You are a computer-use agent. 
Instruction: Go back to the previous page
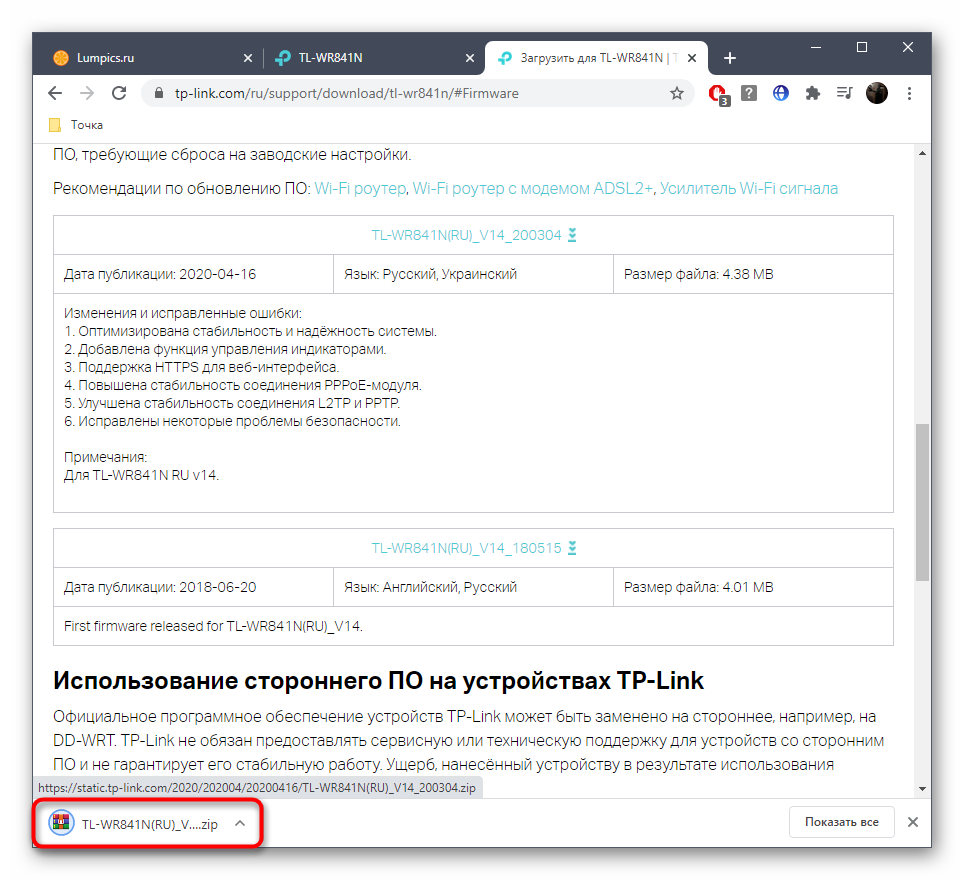click(x=55, y=93)
